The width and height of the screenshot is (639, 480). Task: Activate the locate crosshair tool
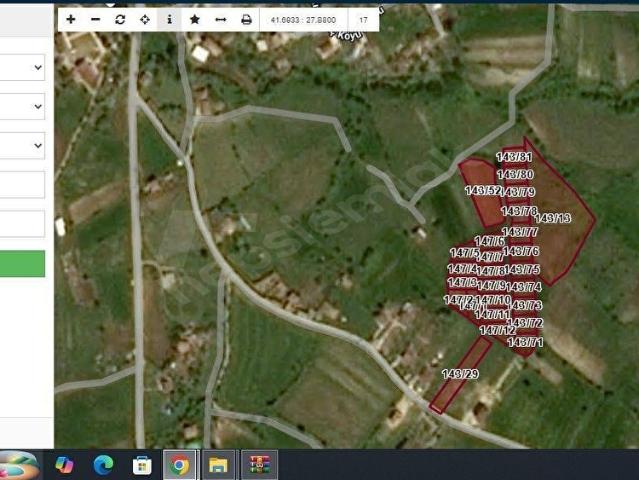click(145, 19)
